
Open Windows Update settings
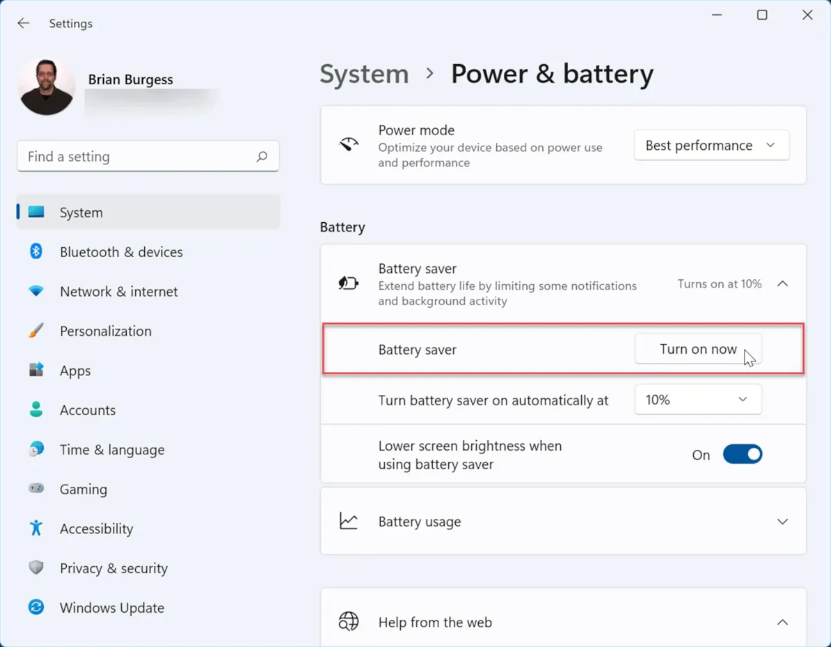tap(148, 607)
